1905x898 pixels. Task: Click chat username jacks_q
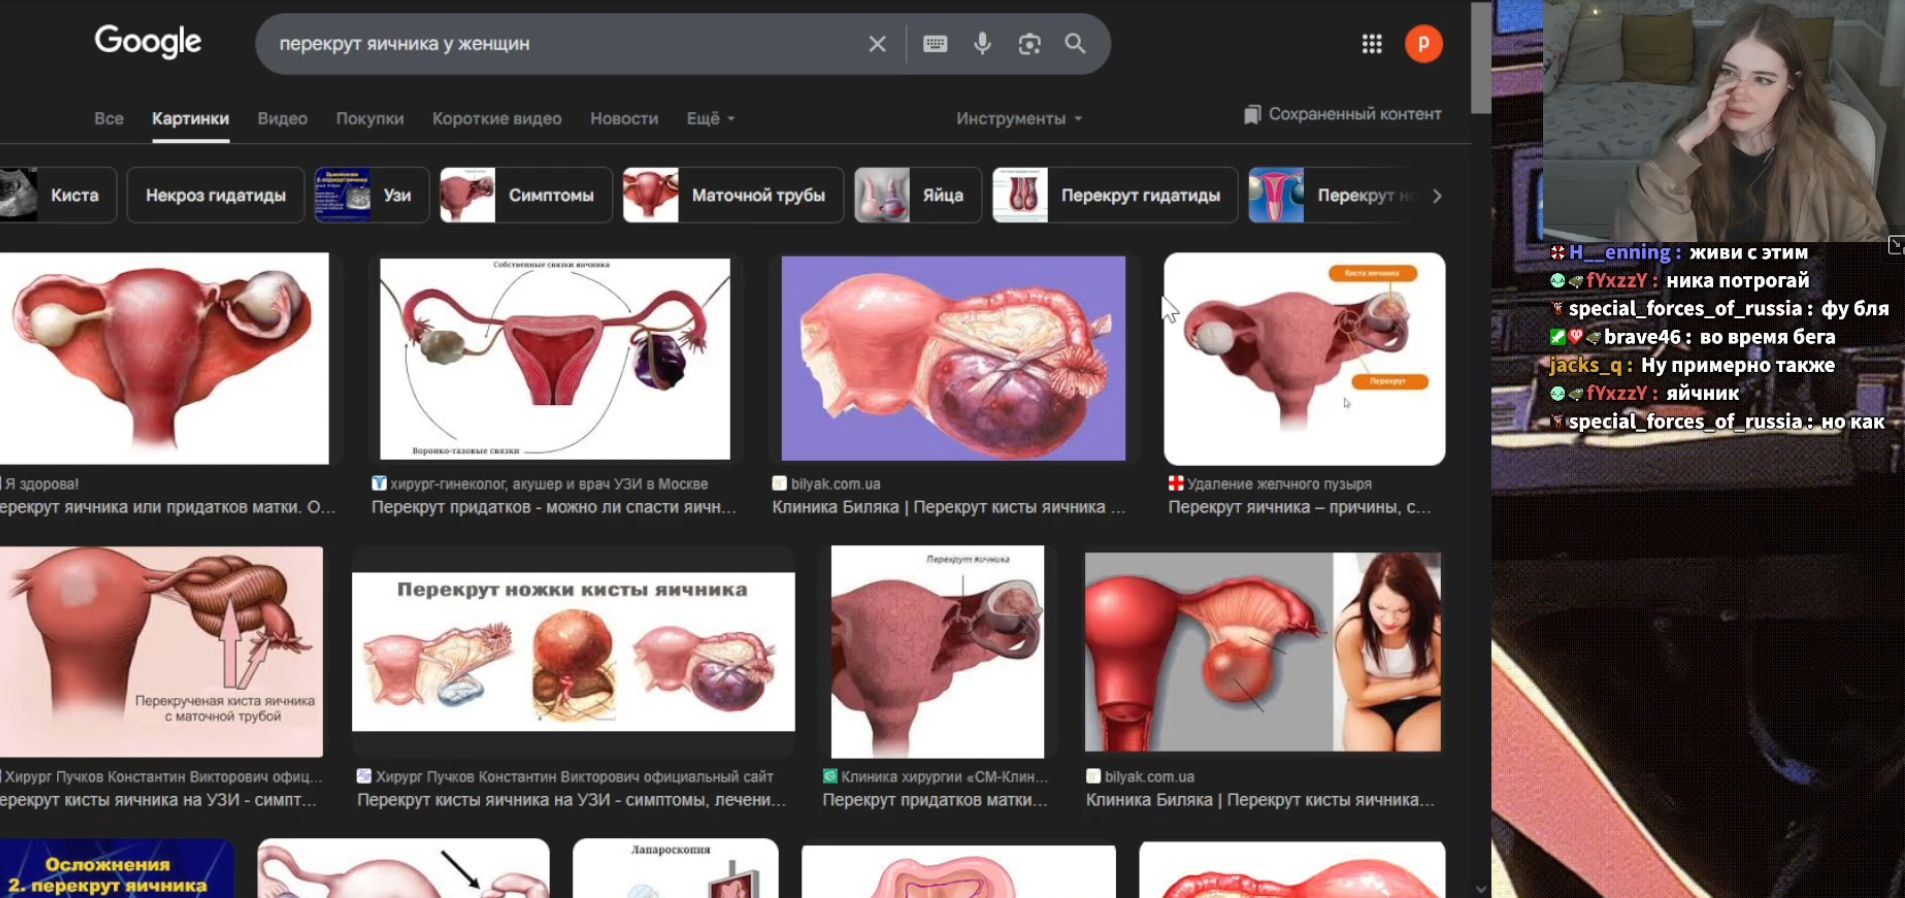pyautogui.click(x=1585, y=365)
